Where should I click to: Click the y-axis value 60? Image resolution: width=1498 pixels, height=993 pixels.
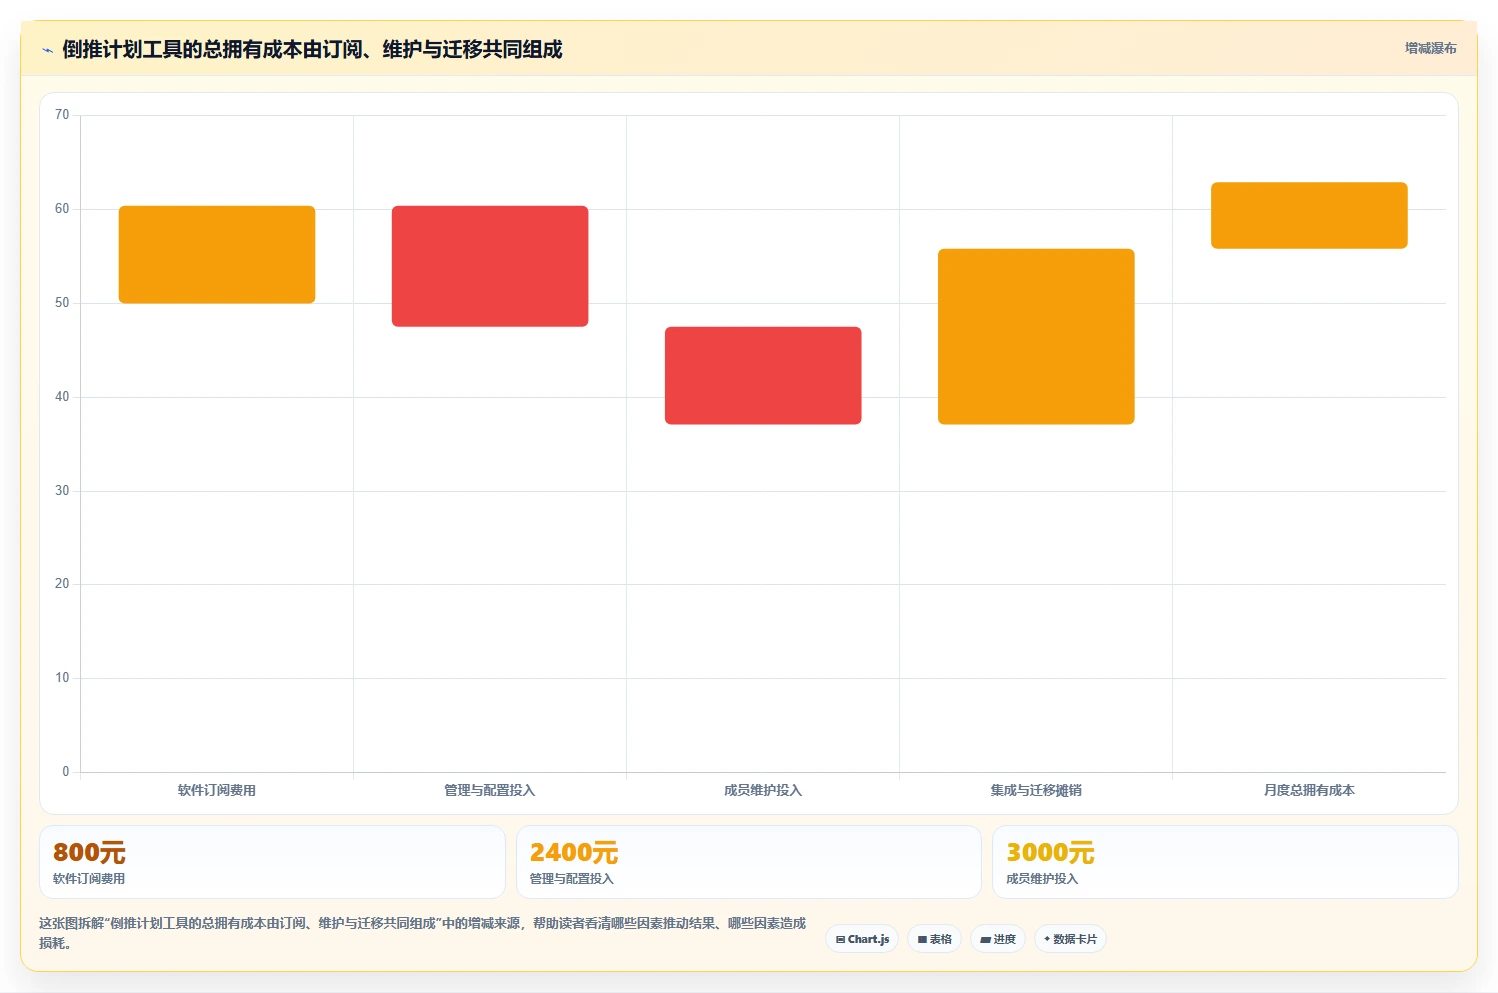tap(62, 209)
